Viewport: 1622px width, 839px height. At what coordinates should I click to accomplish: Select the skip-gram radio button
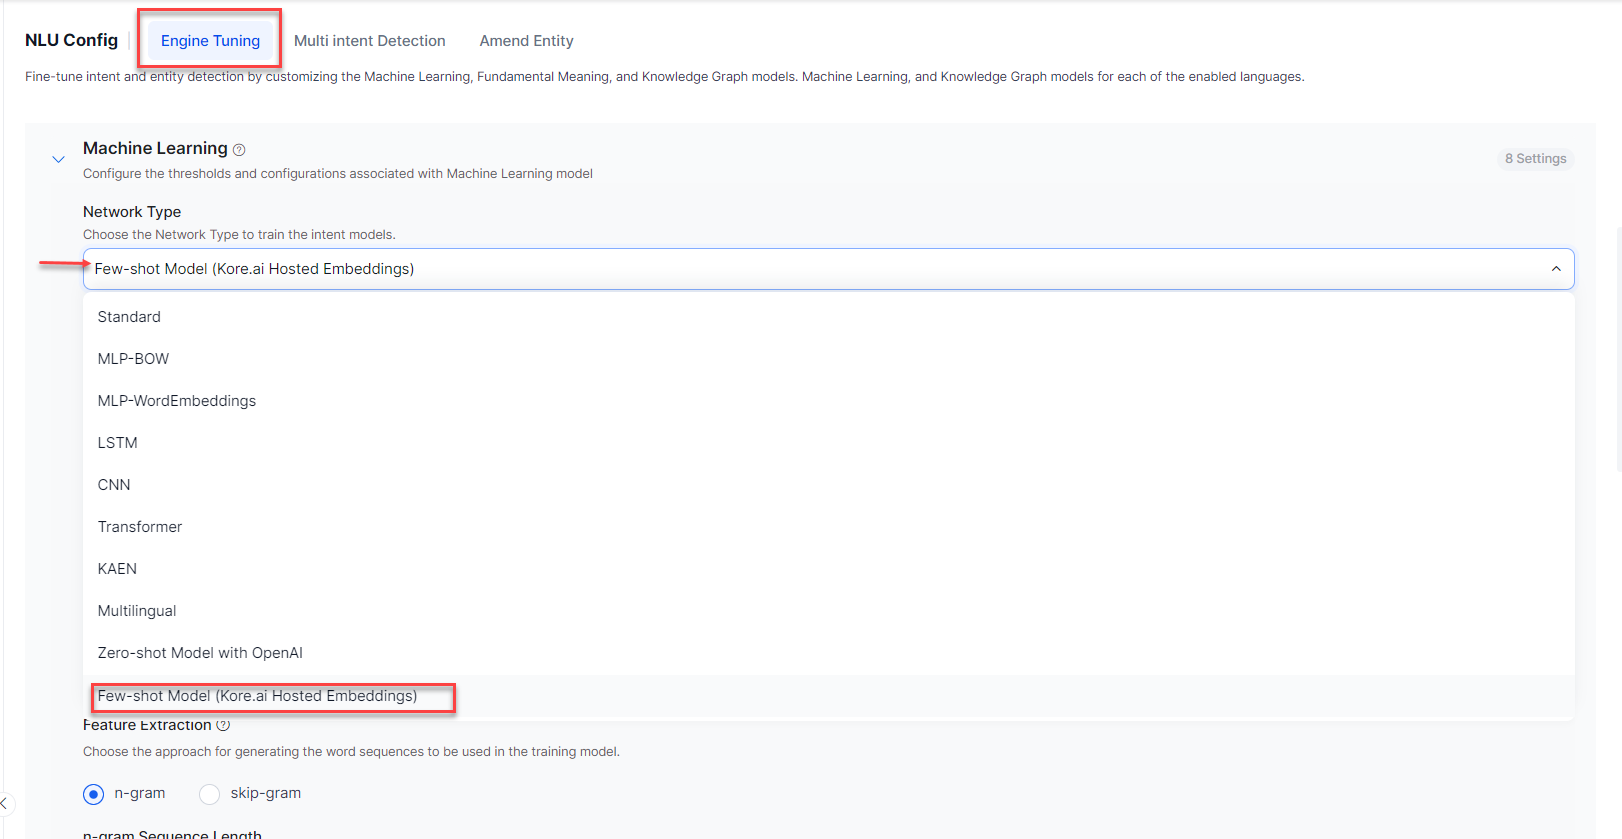click(209, 794)
